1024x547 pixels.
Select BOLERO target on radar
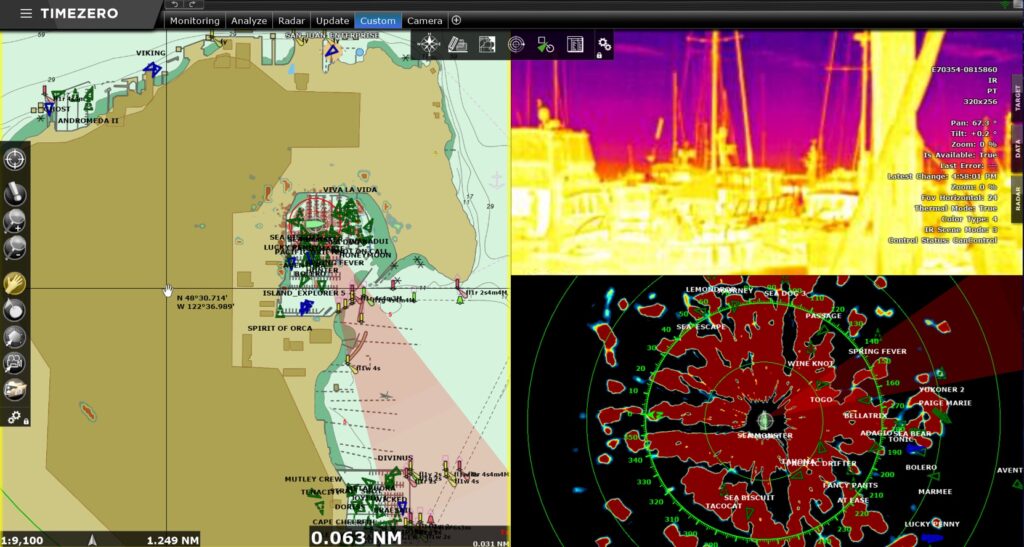pos(921,467)
